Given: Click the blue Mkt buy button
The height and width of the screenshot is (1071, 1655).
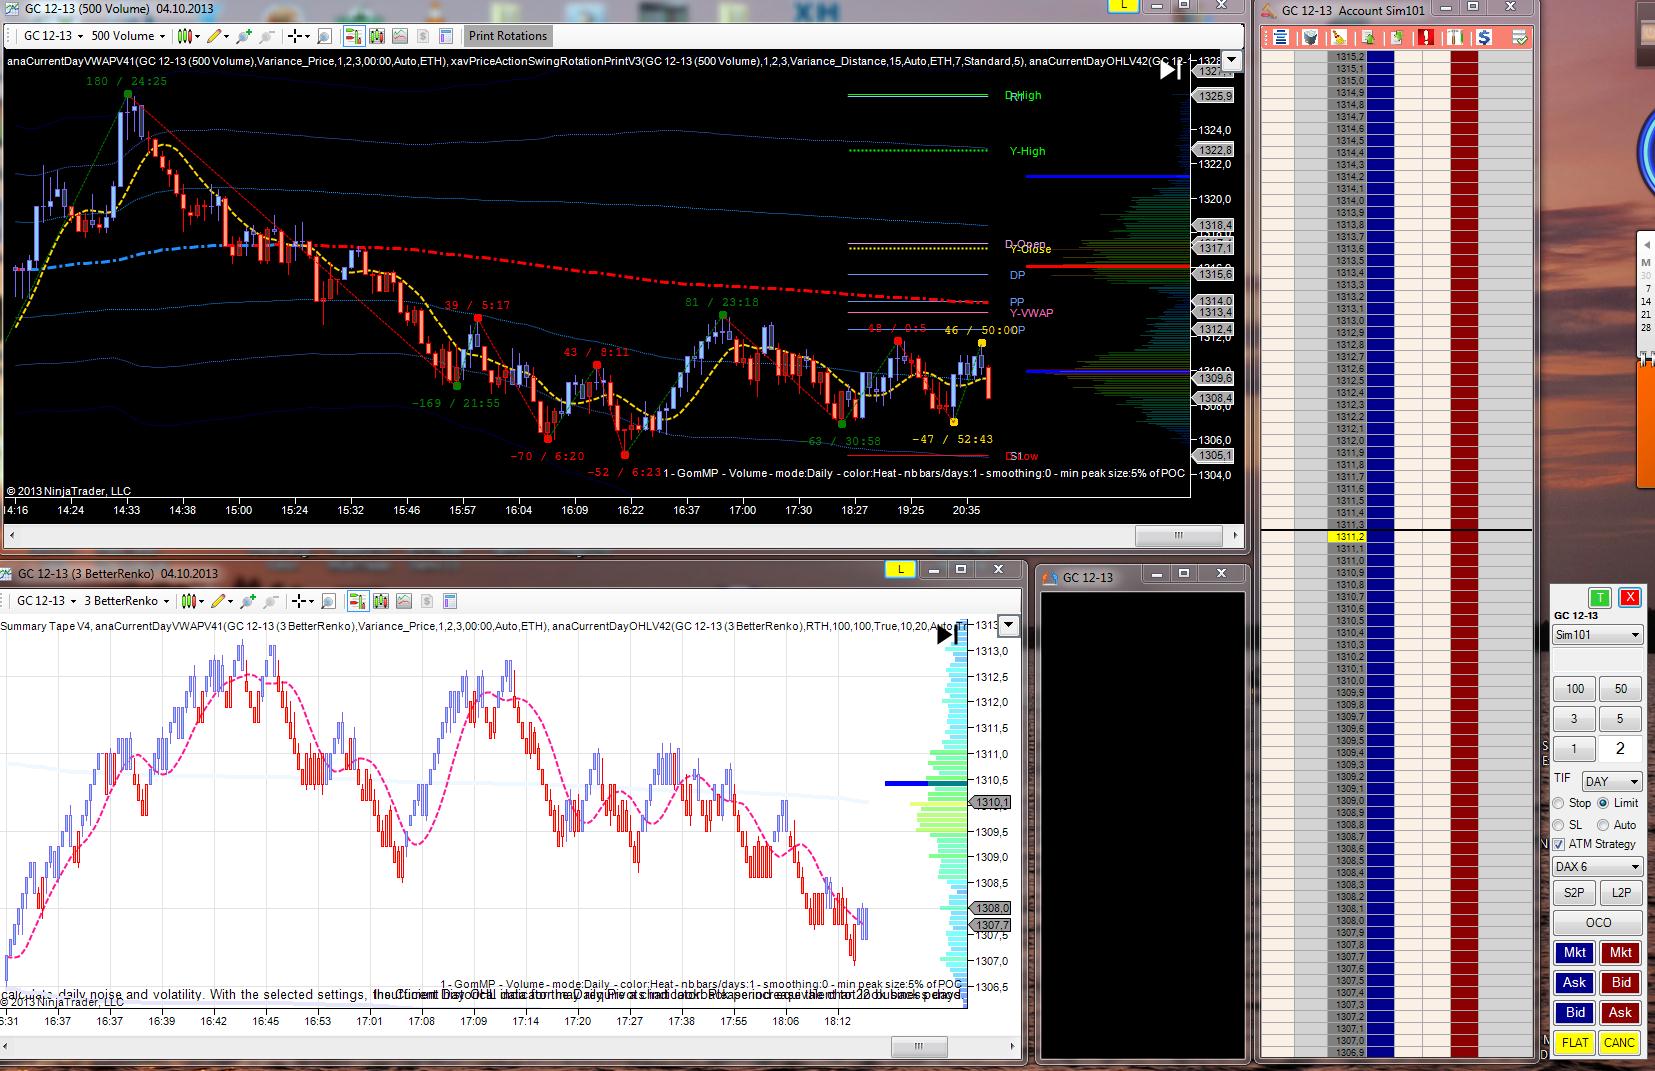Looking at the screenshot, I should (1574, 953).
